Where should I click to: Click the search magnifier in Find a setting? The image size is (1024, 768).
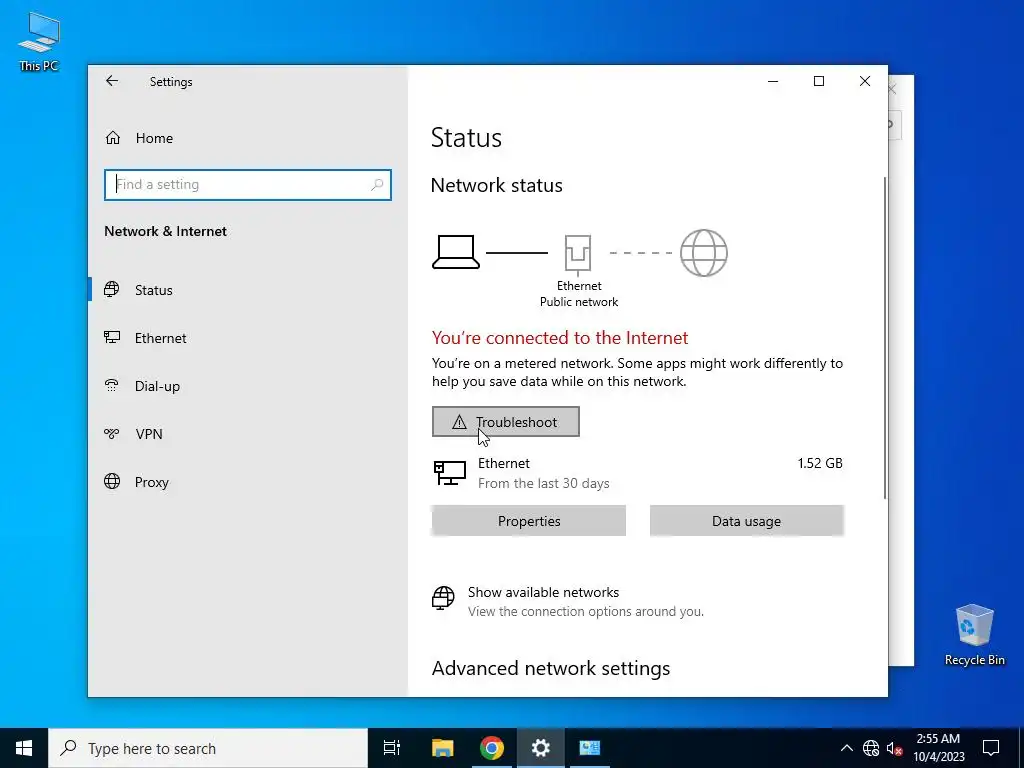[x=377, y=184]
